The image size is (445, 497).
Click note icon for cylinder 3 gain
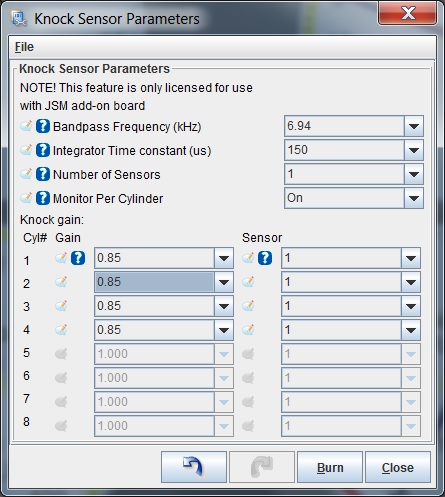(x=61, y=306)
